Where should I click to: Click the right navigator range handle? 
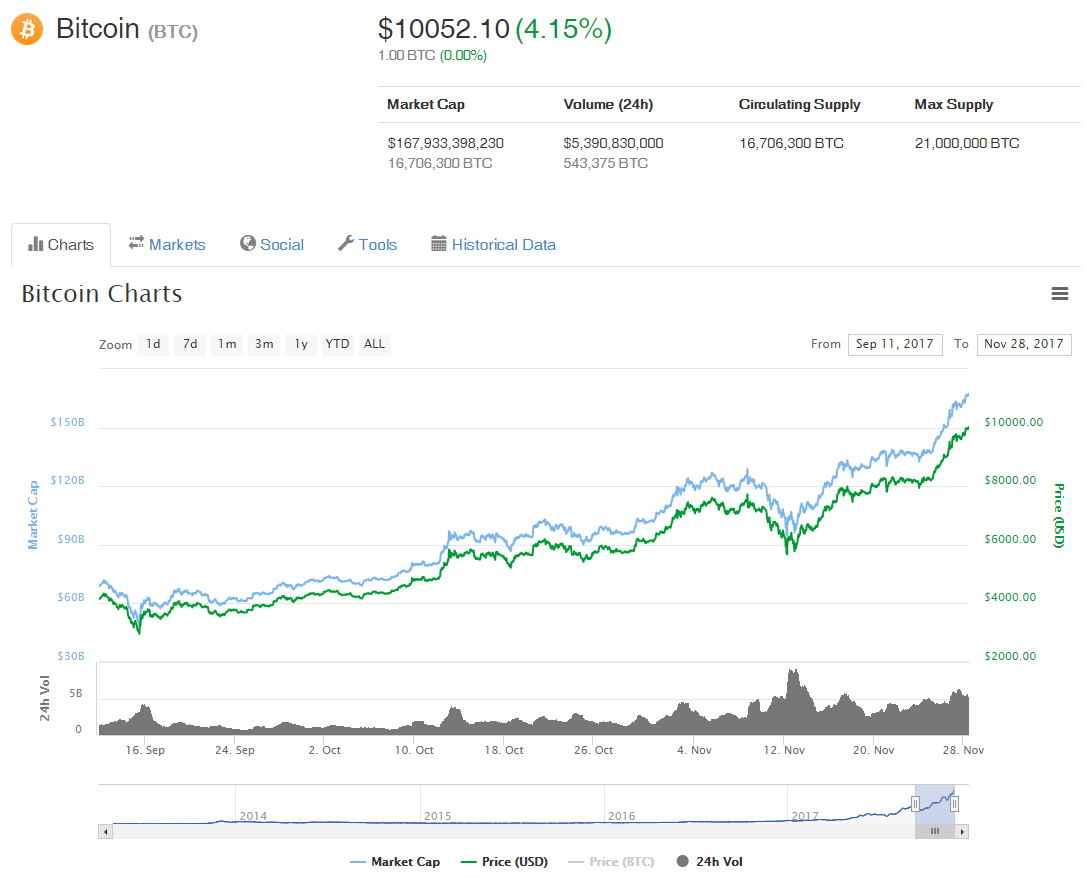pyautogui.click(x=955, y=804)
